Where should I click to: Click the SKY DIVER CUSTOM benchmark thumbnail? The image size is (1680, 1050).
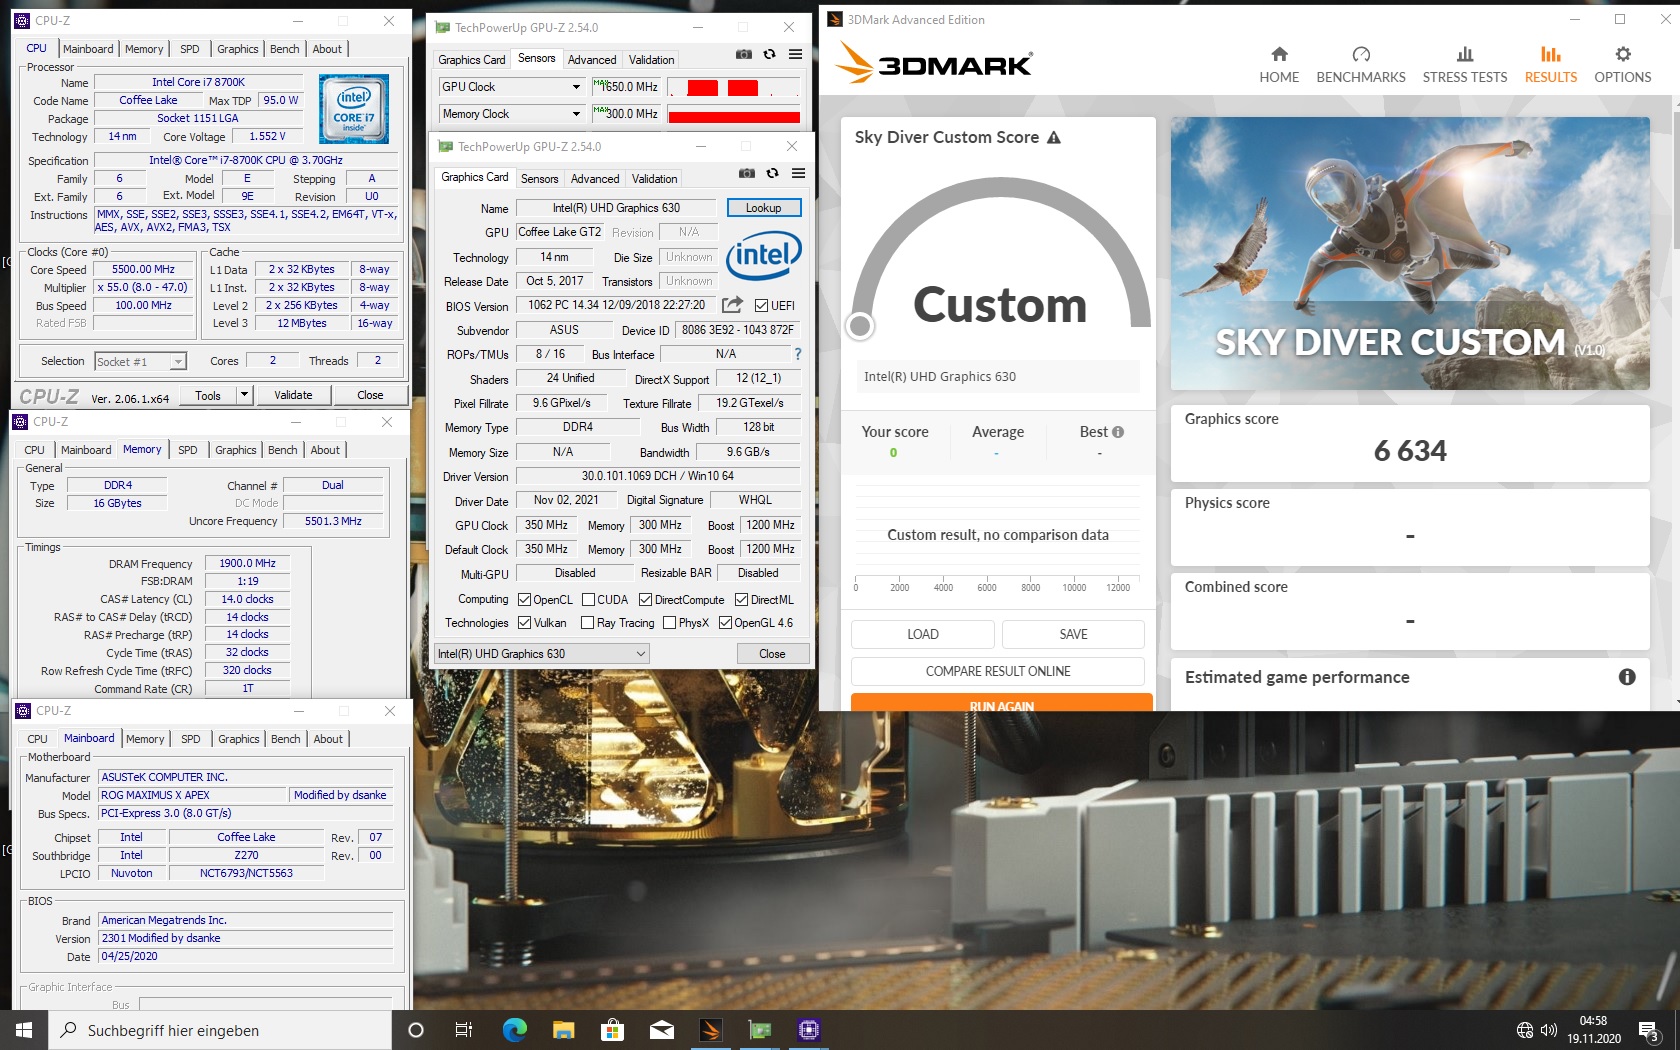(1410, 254)
